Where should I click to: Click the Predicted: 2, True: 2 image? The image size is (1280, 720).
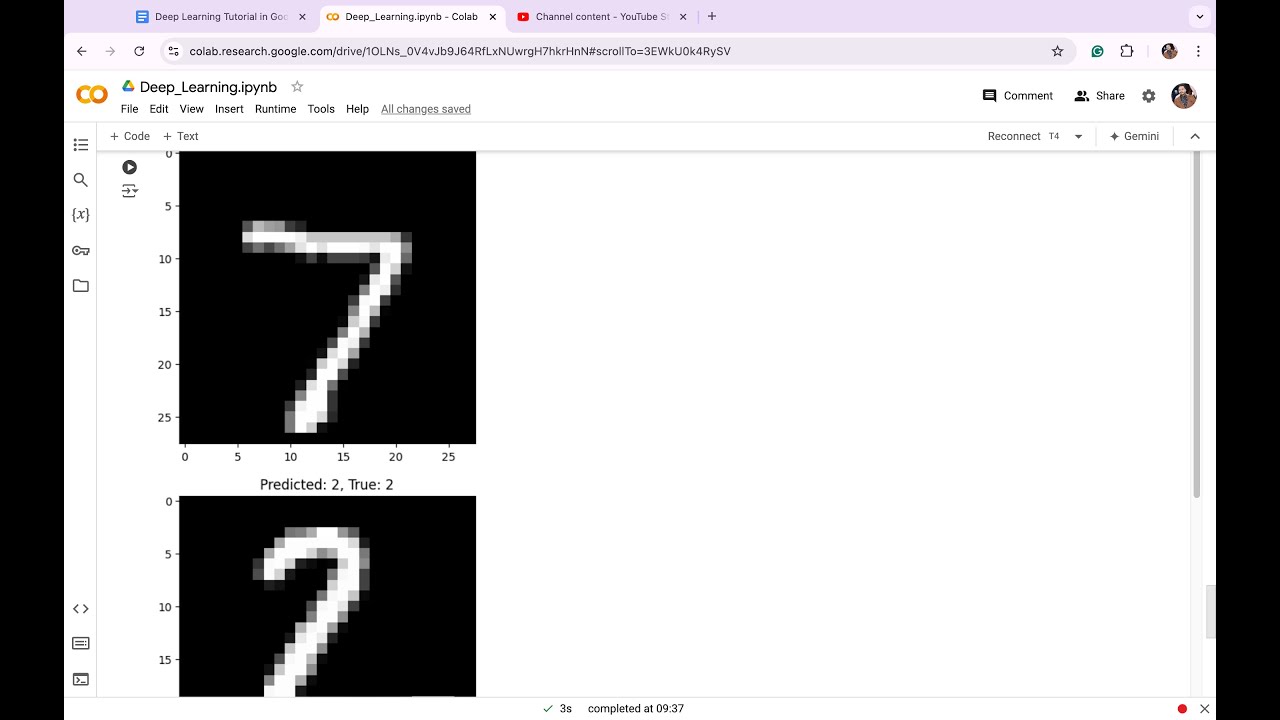(327, 596)
